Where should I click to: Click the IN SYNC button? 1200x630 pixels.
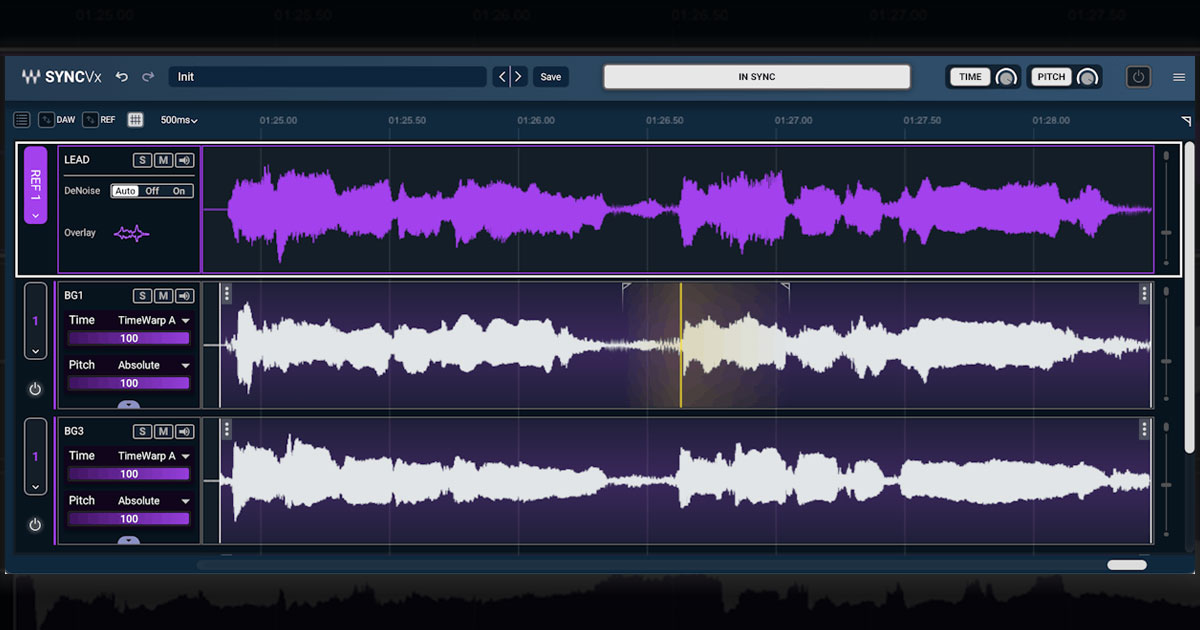(x=756, y=77)
